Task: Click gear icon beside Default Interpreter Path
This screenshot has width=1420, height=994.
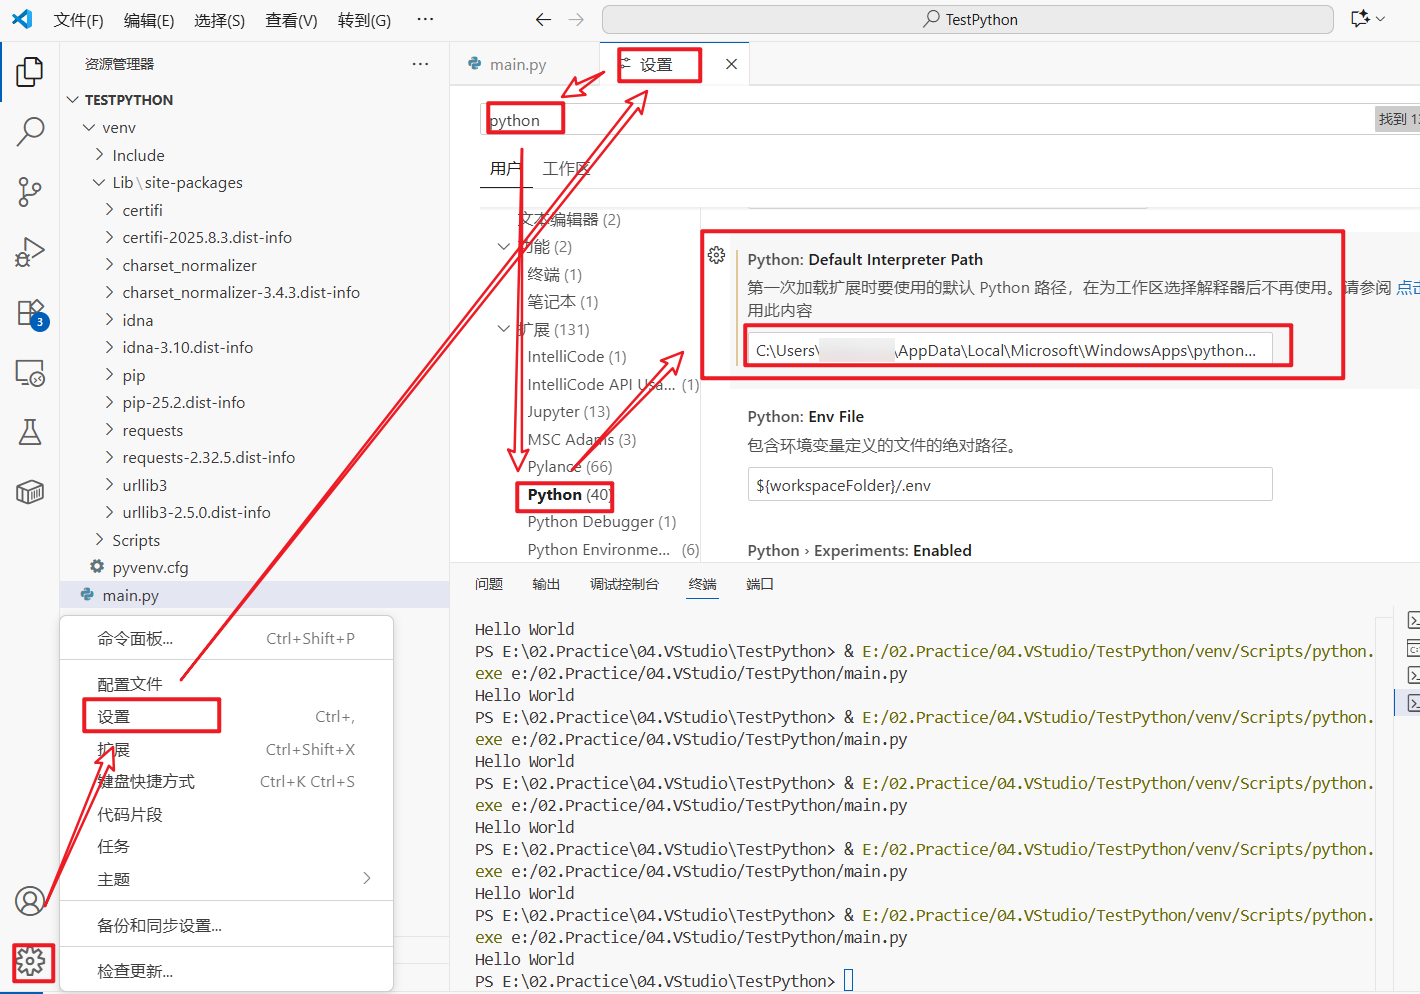Action: pos(716,255)
